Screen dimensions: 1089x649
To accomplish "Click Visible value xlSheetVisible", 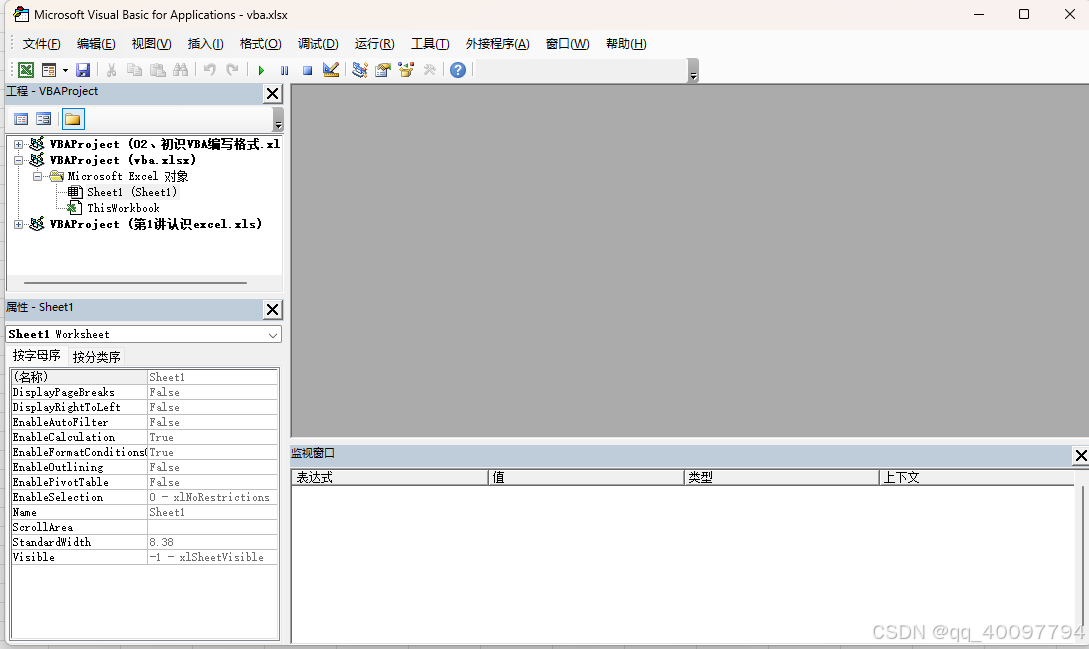I will click(213, 557).
